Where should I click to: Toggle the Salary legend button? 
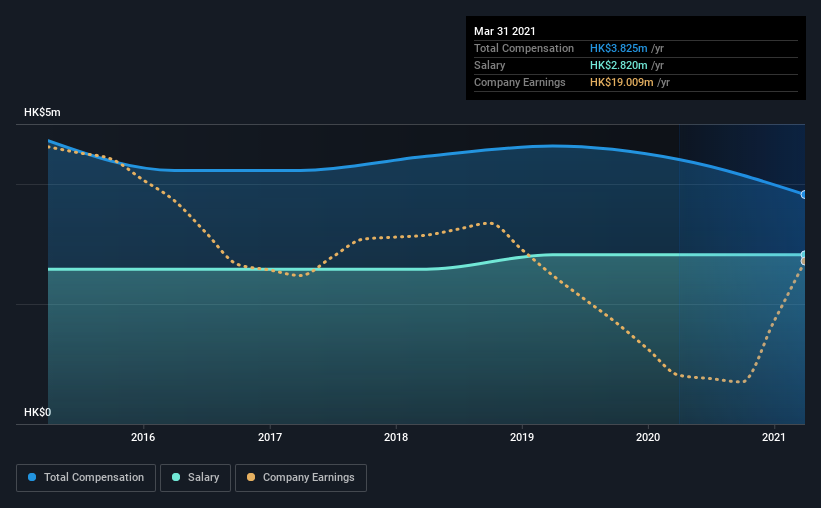[x=195, y=478]
